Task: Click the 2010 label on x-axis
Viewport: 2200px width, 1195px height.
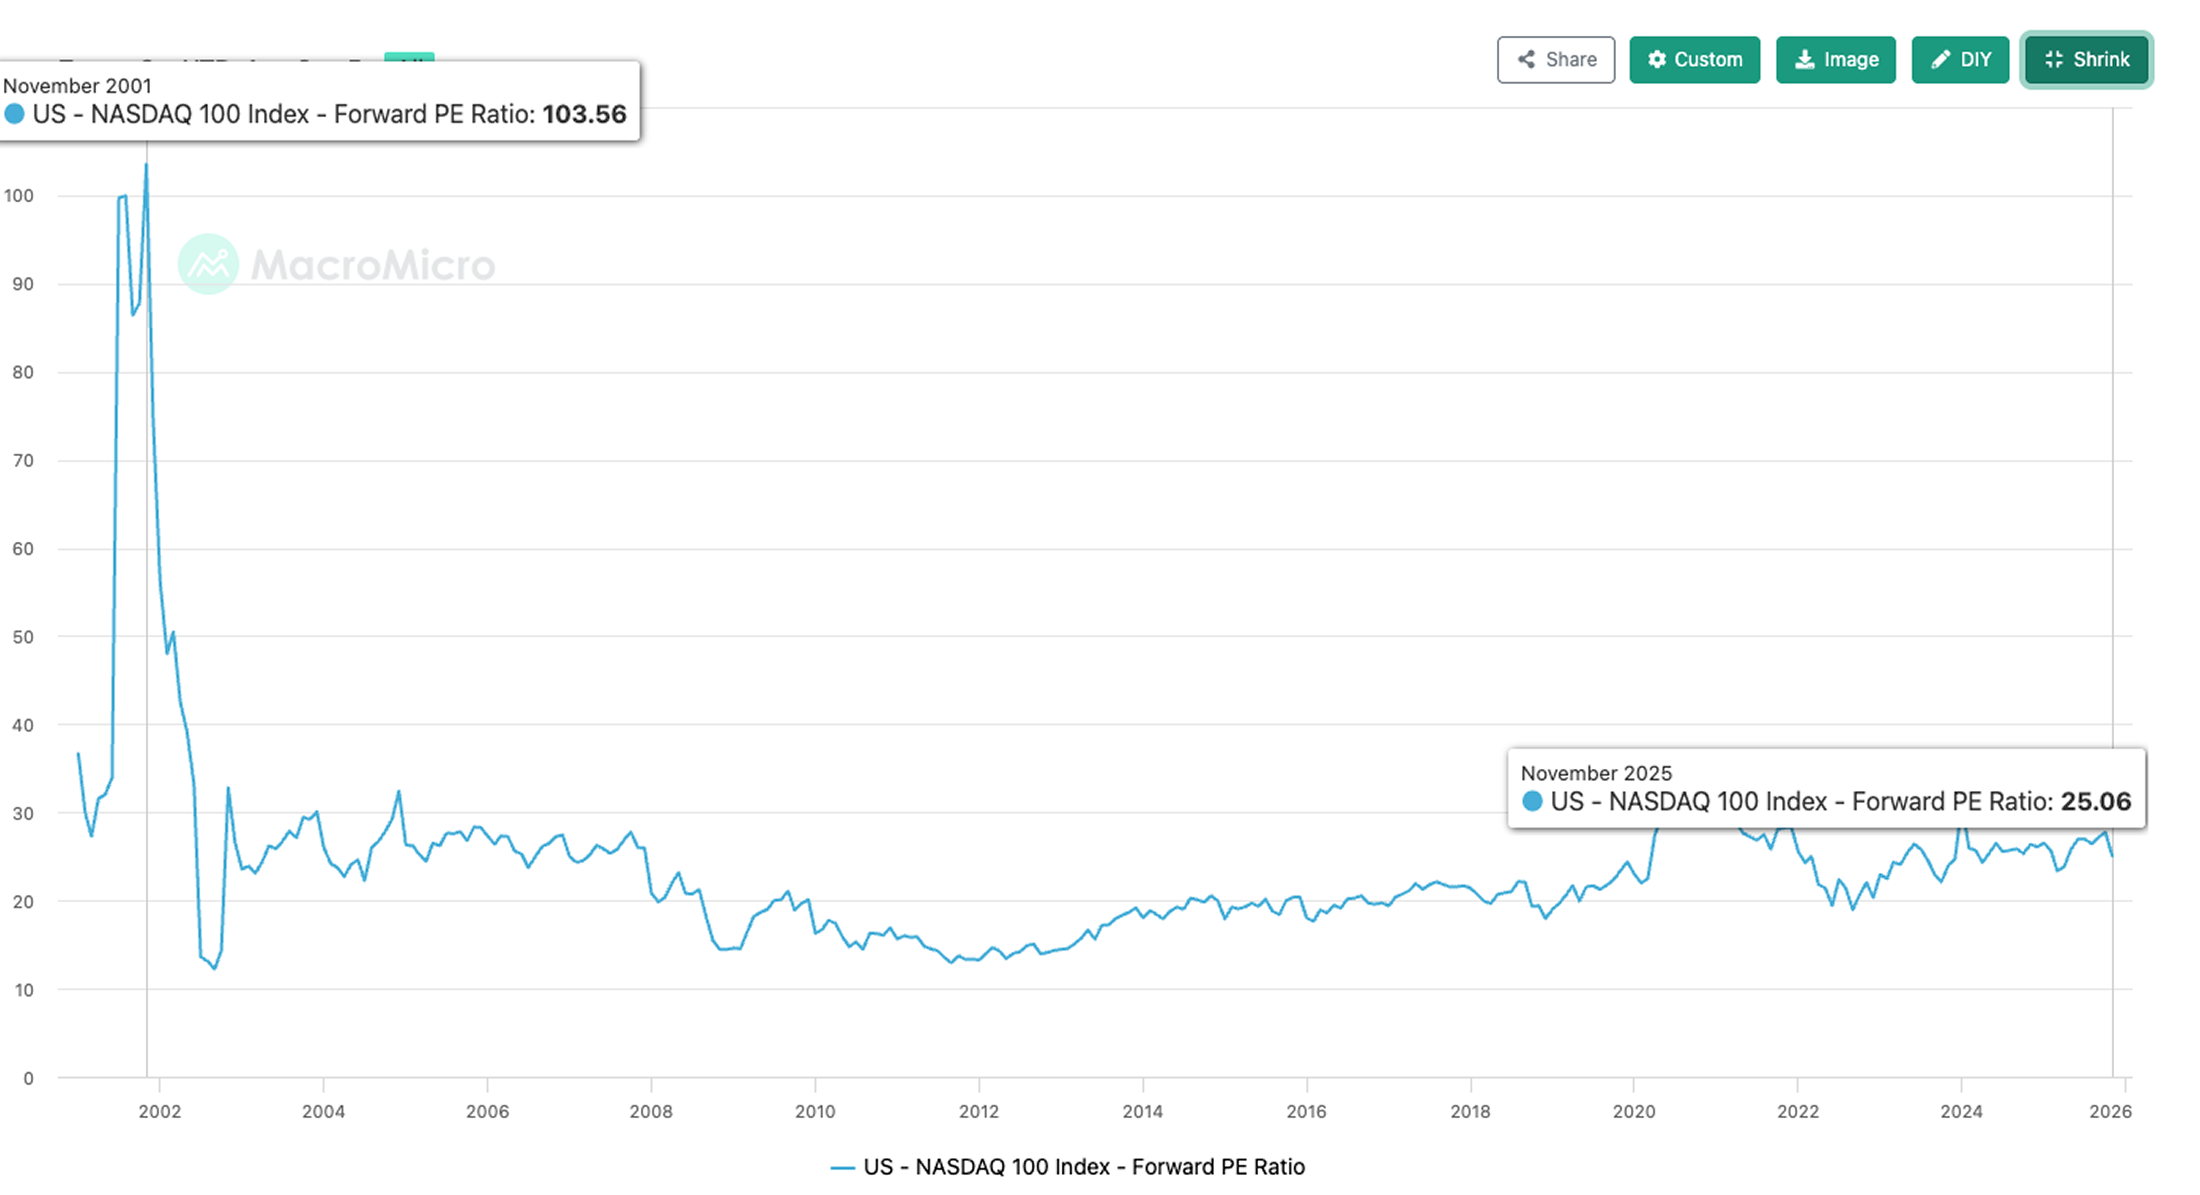Action: pos(815,1111)
